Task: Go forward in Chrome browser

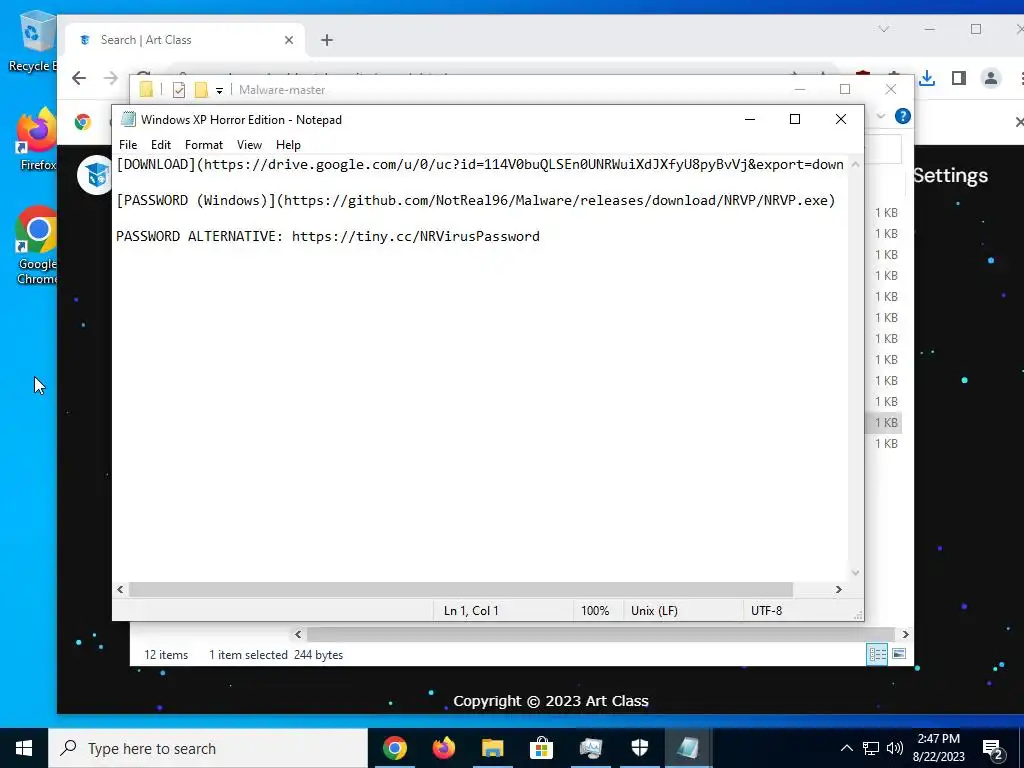Action: point(110,78)
